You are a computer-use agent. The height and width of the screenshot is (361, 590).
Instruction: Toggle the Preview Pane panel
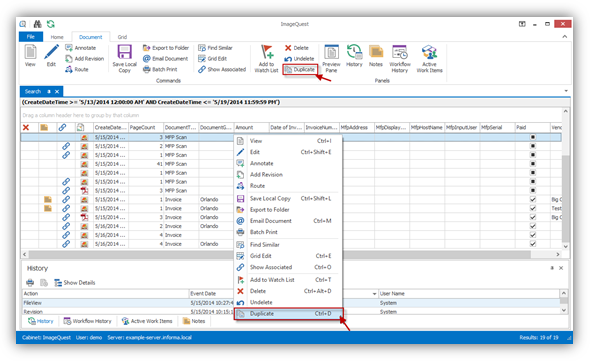tap(331, 58)
